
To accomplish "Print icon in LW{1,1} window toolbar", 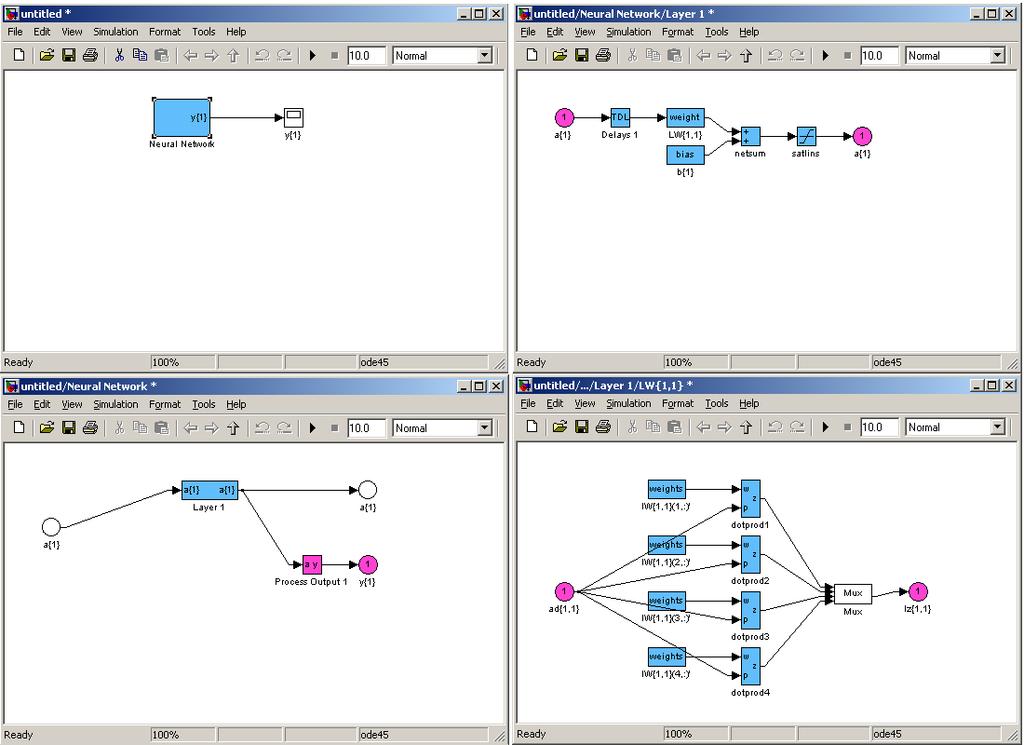I will [603, 427].
